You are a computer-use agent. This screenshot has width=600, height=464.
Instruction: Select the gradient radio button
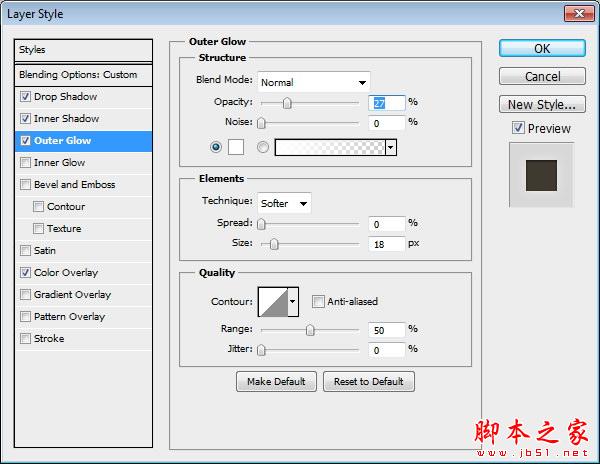click(x=263, y=147)
